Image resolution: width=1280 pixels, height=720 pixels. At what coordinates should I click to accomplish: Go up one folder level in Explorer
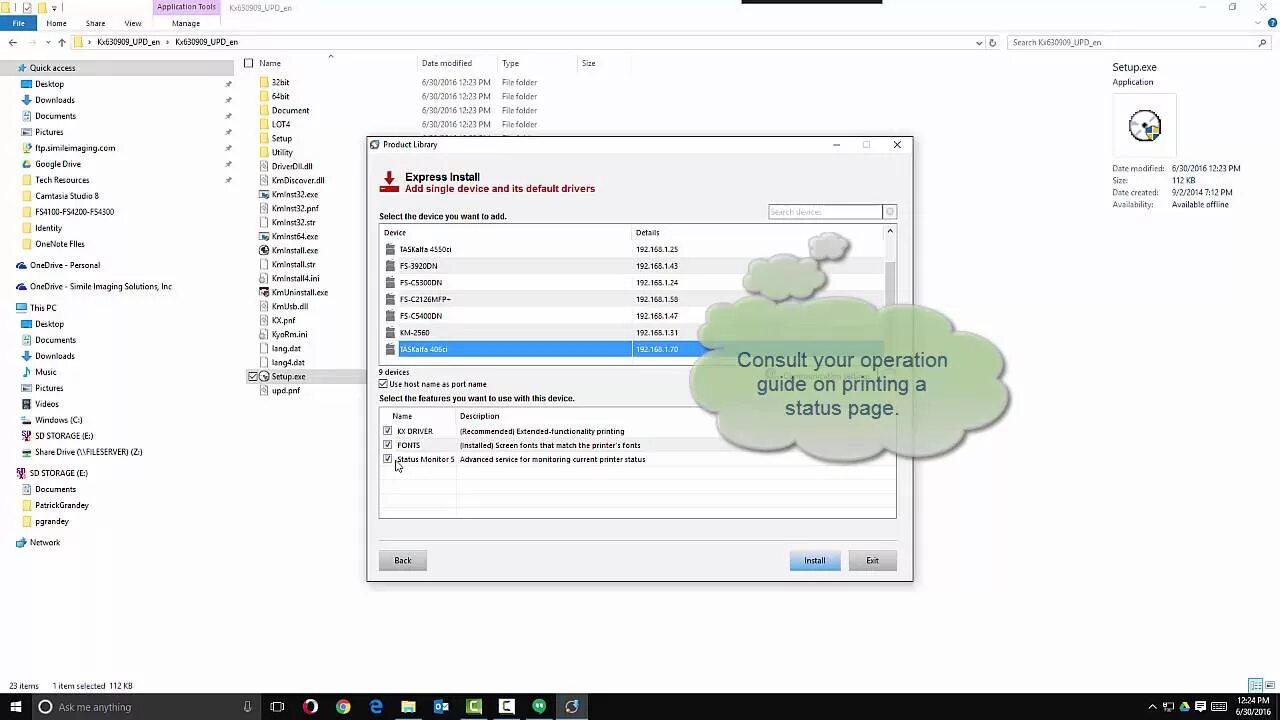(62, 42)
